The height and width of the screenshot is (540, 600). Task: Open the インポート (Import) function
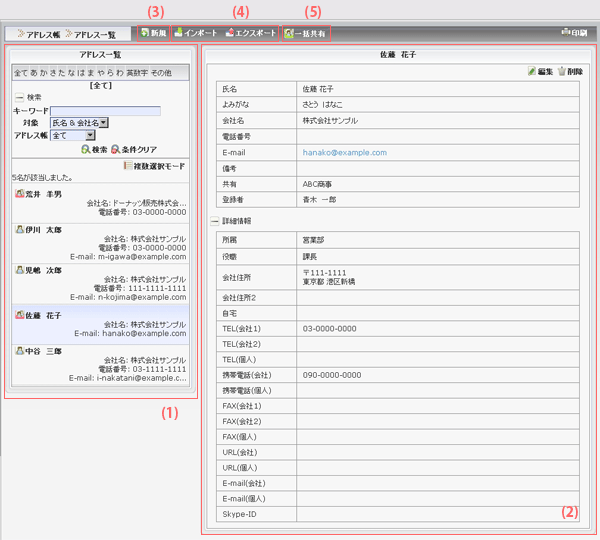tap(196, 33)
